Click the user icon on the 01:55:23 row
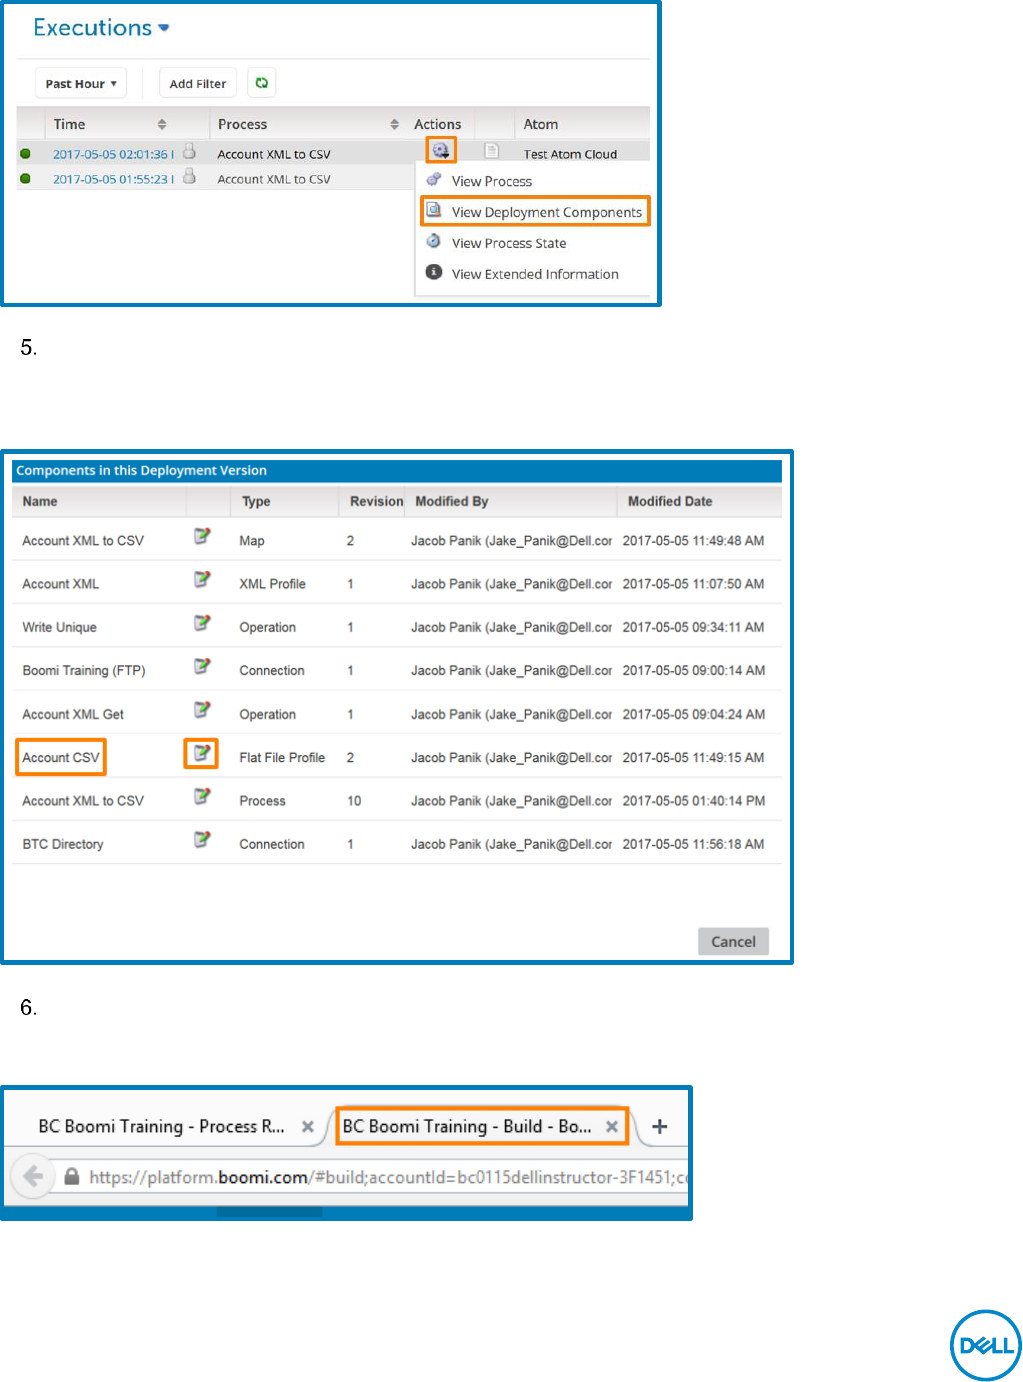 click(x=189, y=177)
